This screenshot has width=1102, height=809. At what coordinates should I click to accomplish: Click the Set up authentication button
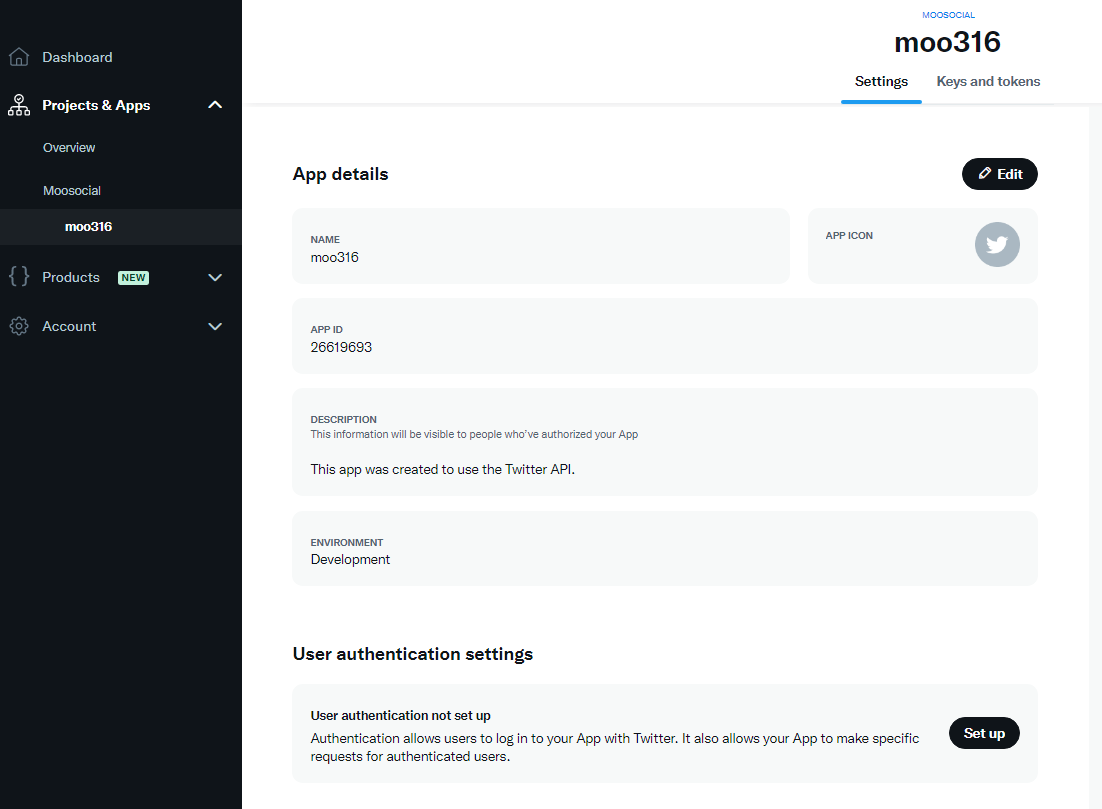[984, 733]
